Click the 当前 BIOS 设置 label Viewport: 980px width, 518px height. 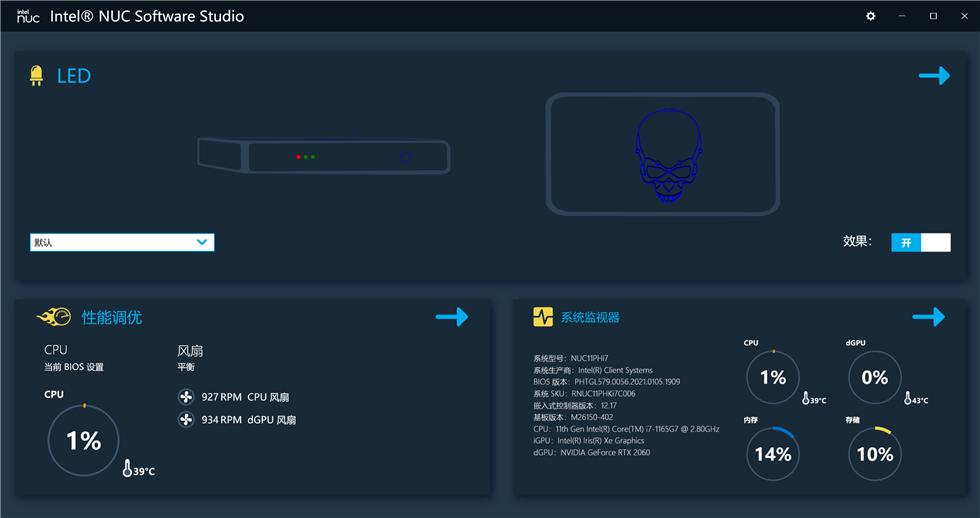click(74, 367)
